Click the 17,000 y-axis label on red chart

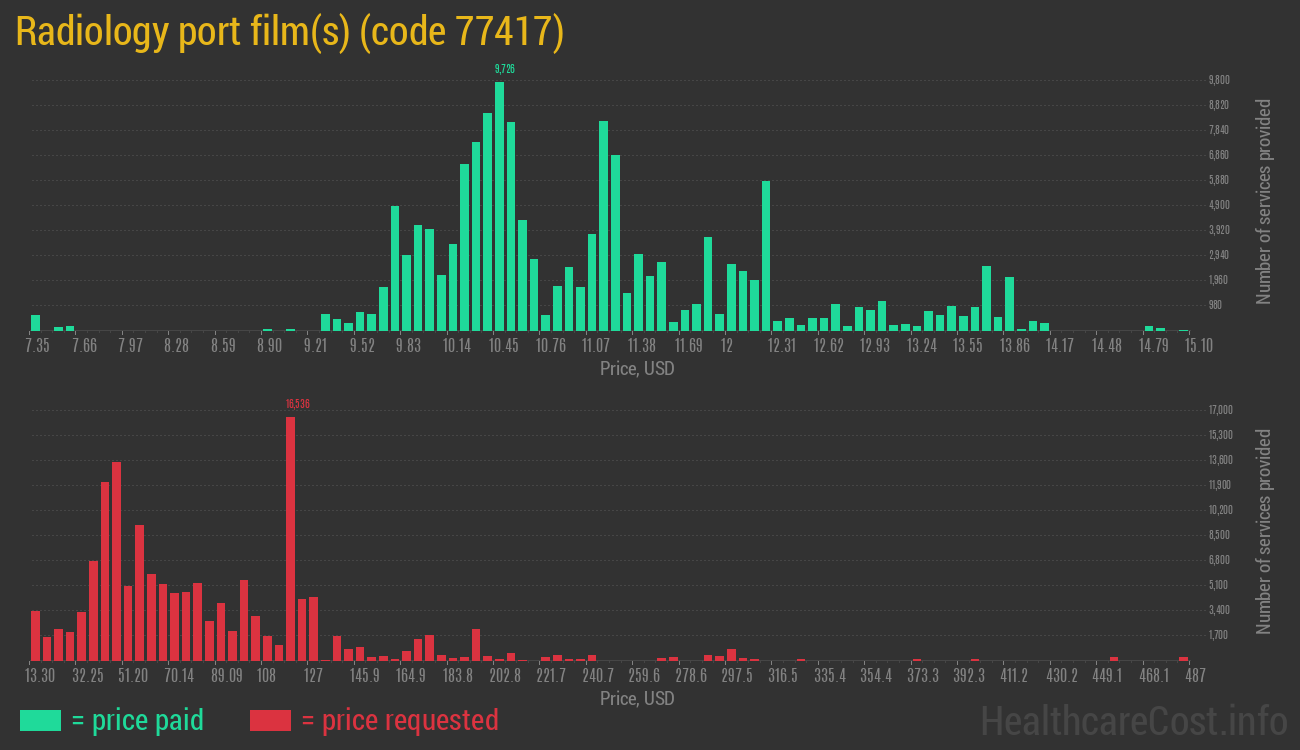click(1220, 410)
